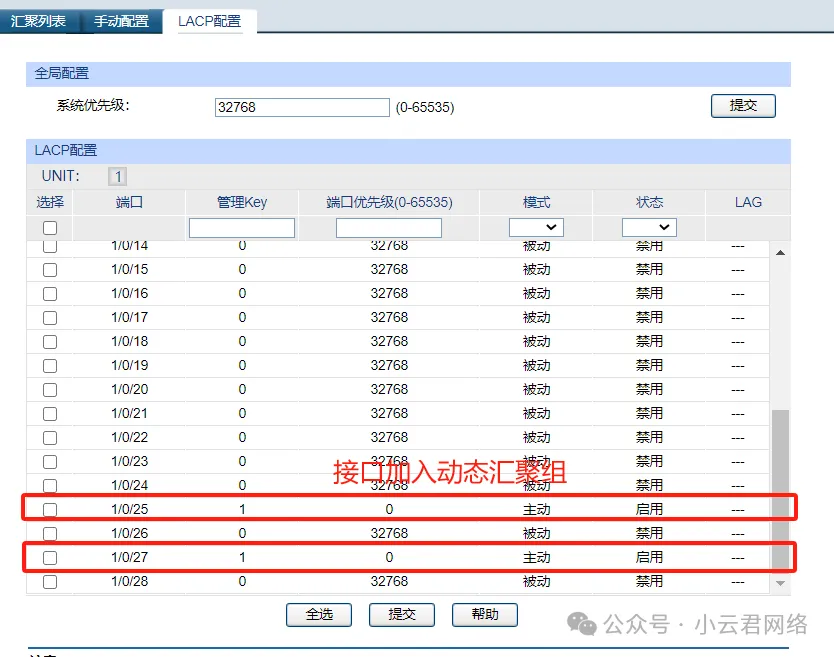Open the 模式 dropdown filter
The image size is (834, 657).
536,228
